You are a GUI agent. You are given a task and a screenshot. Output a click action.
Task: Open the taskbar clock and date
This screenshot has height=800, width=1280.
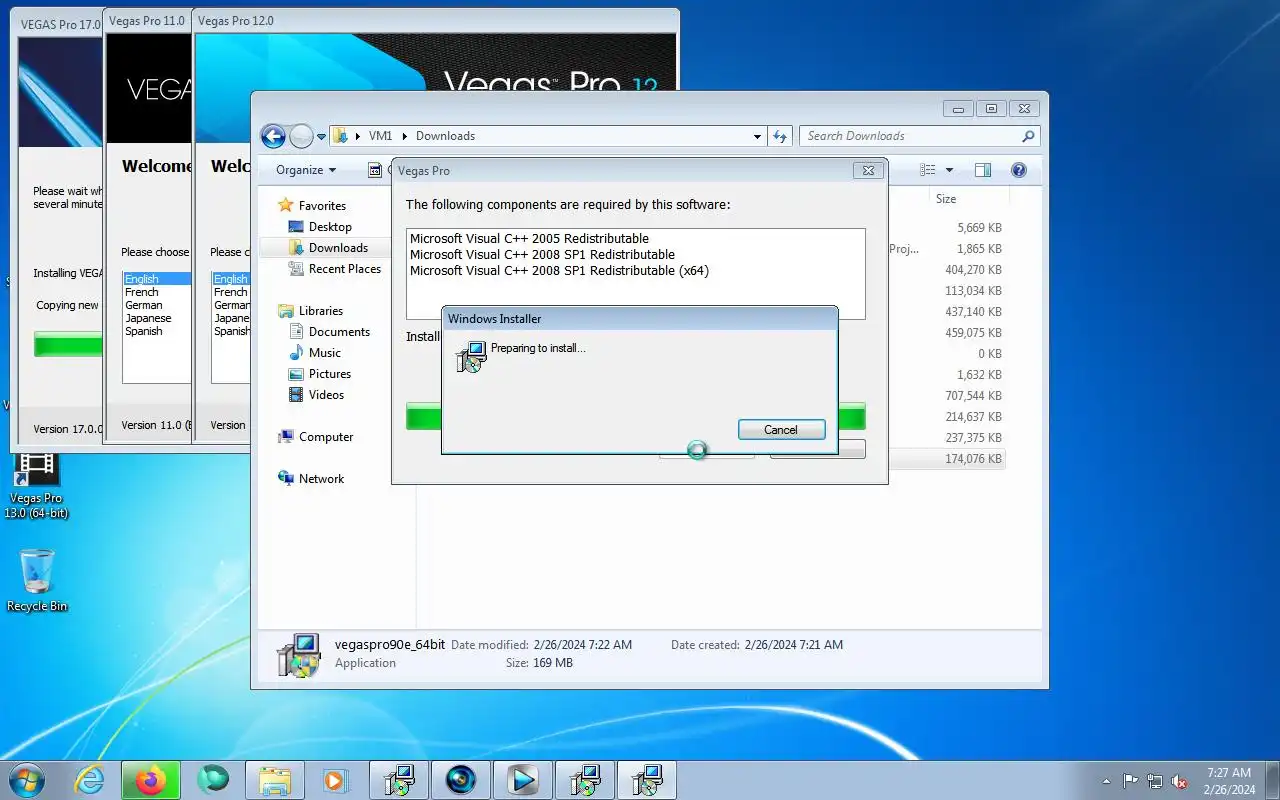tap(1229, 781)
